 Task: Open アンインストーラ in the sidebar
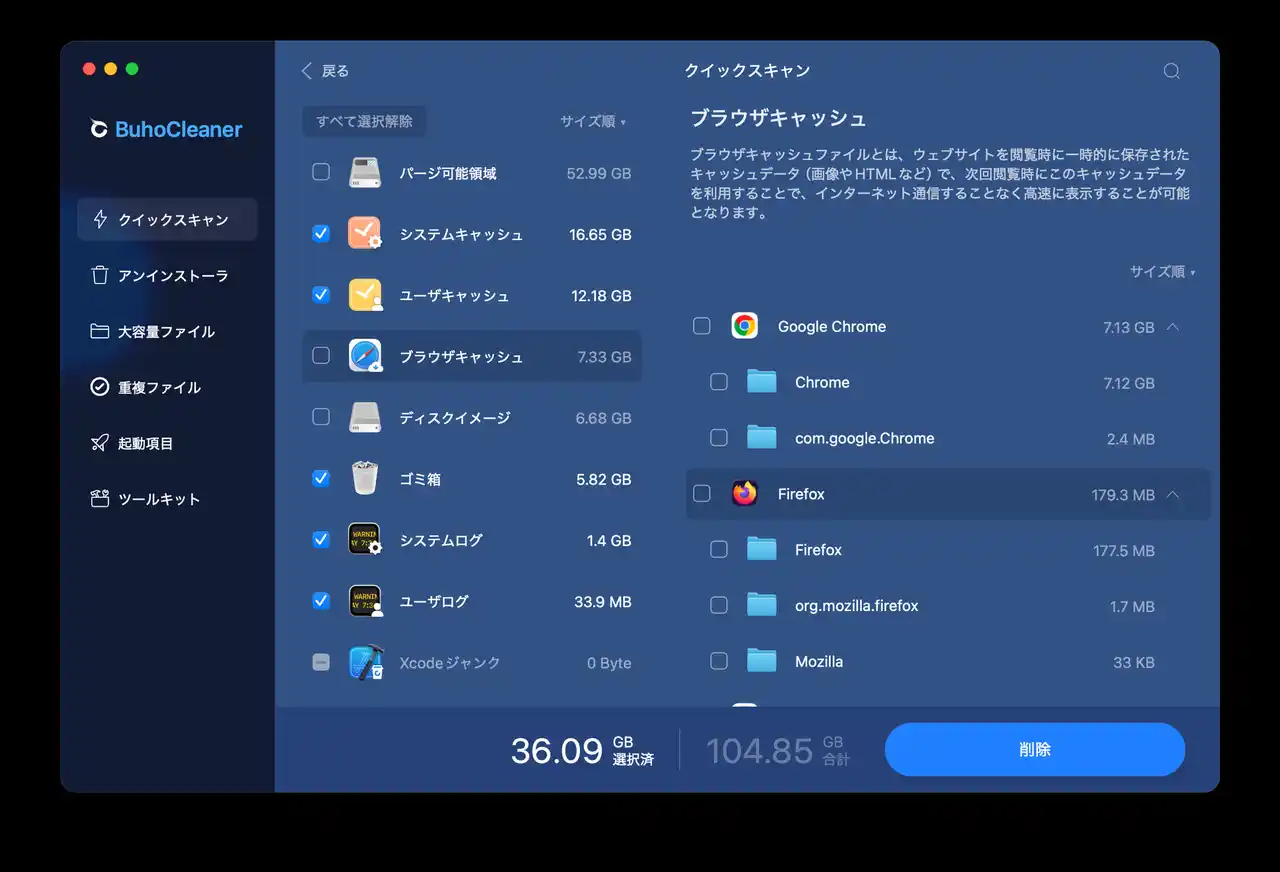click(172, 276)
